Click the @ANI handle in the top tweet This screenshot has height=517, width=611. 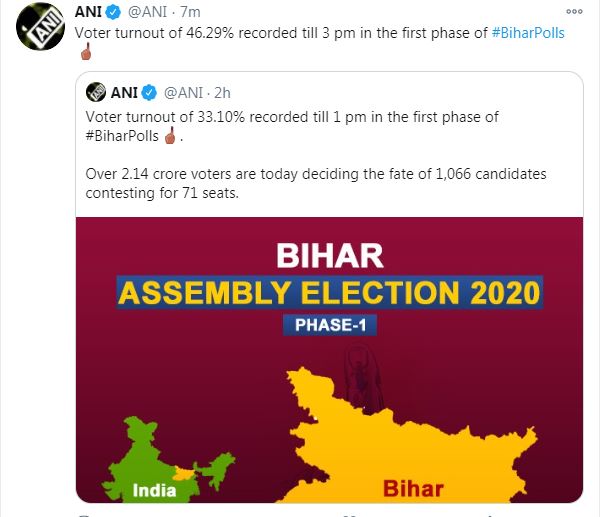[147, 12]
